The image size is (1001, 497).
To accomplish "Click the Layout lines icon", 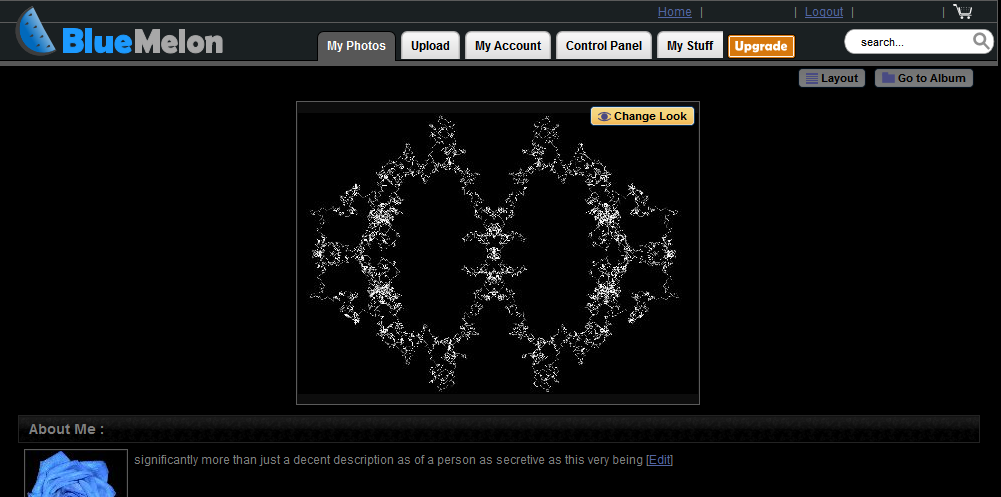I will 812,78.
